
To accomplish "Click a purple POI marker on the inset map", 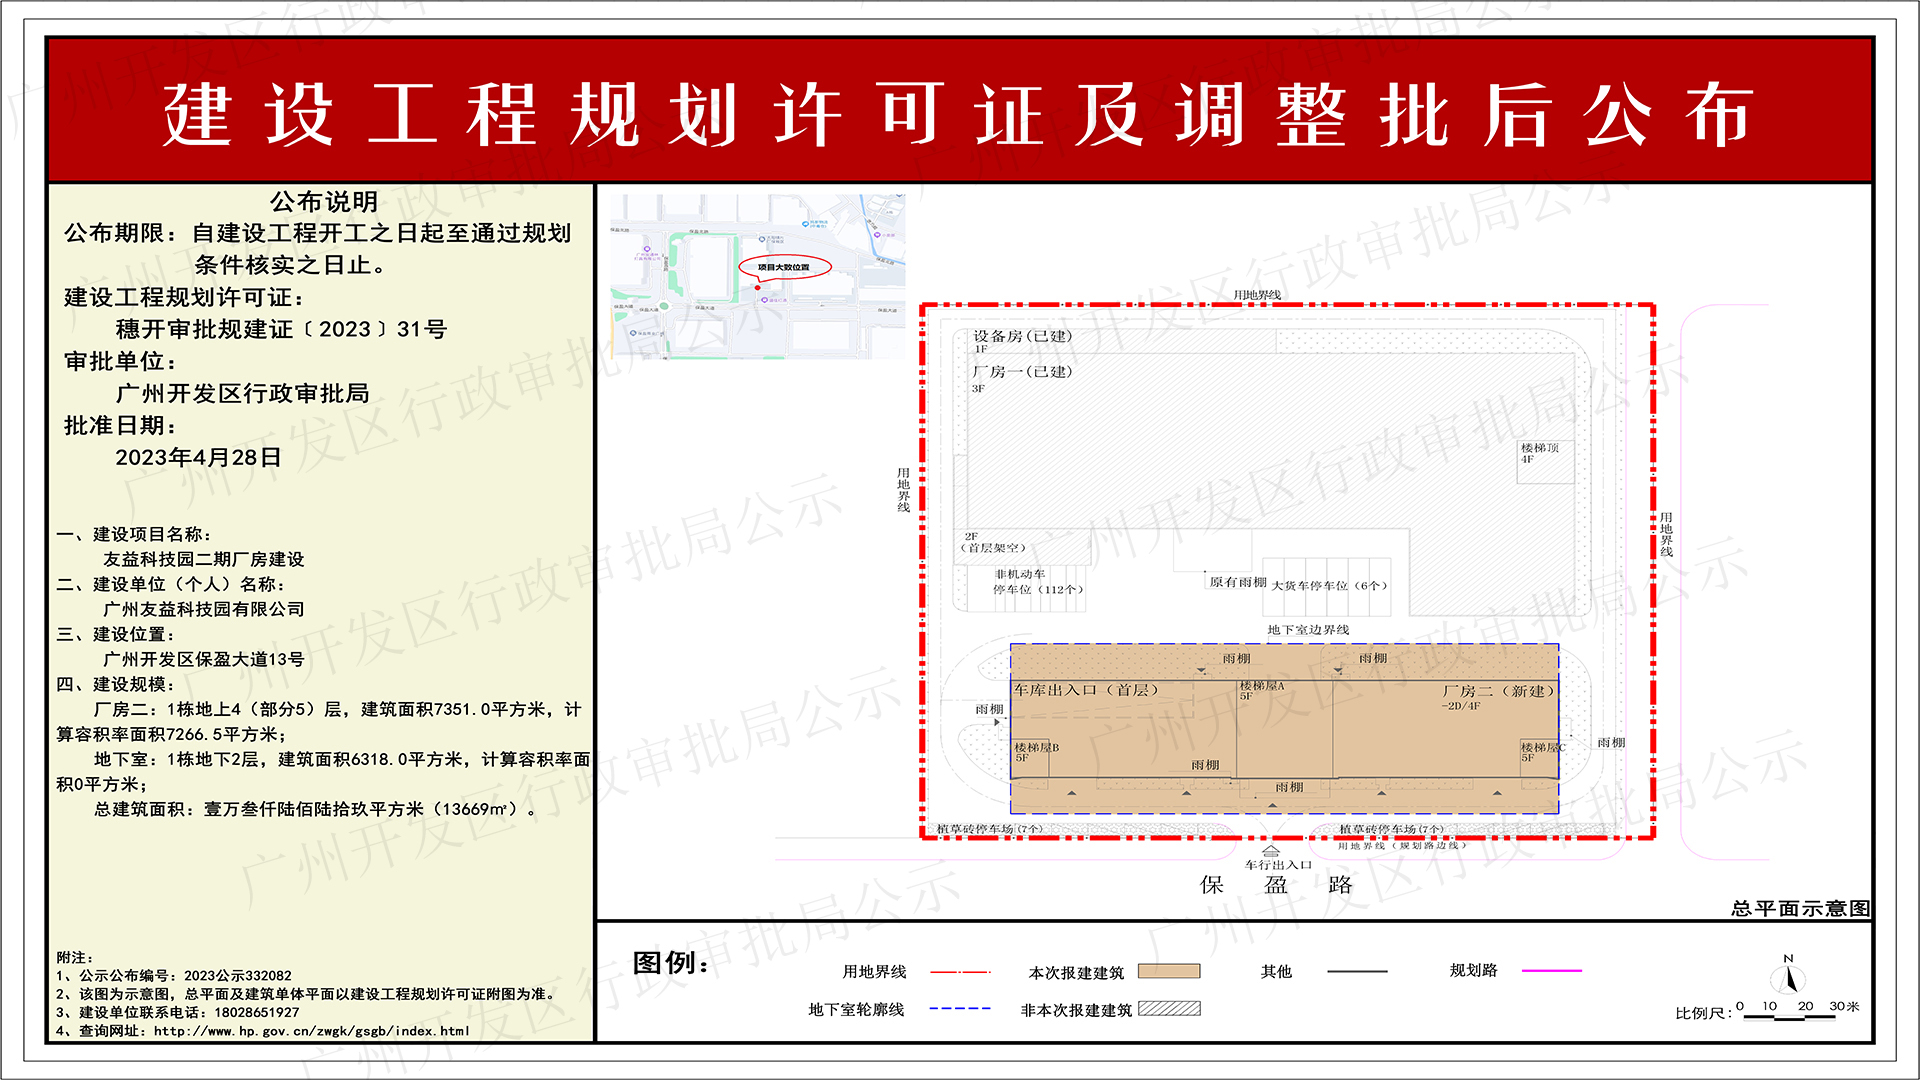I will pos(648,248).
